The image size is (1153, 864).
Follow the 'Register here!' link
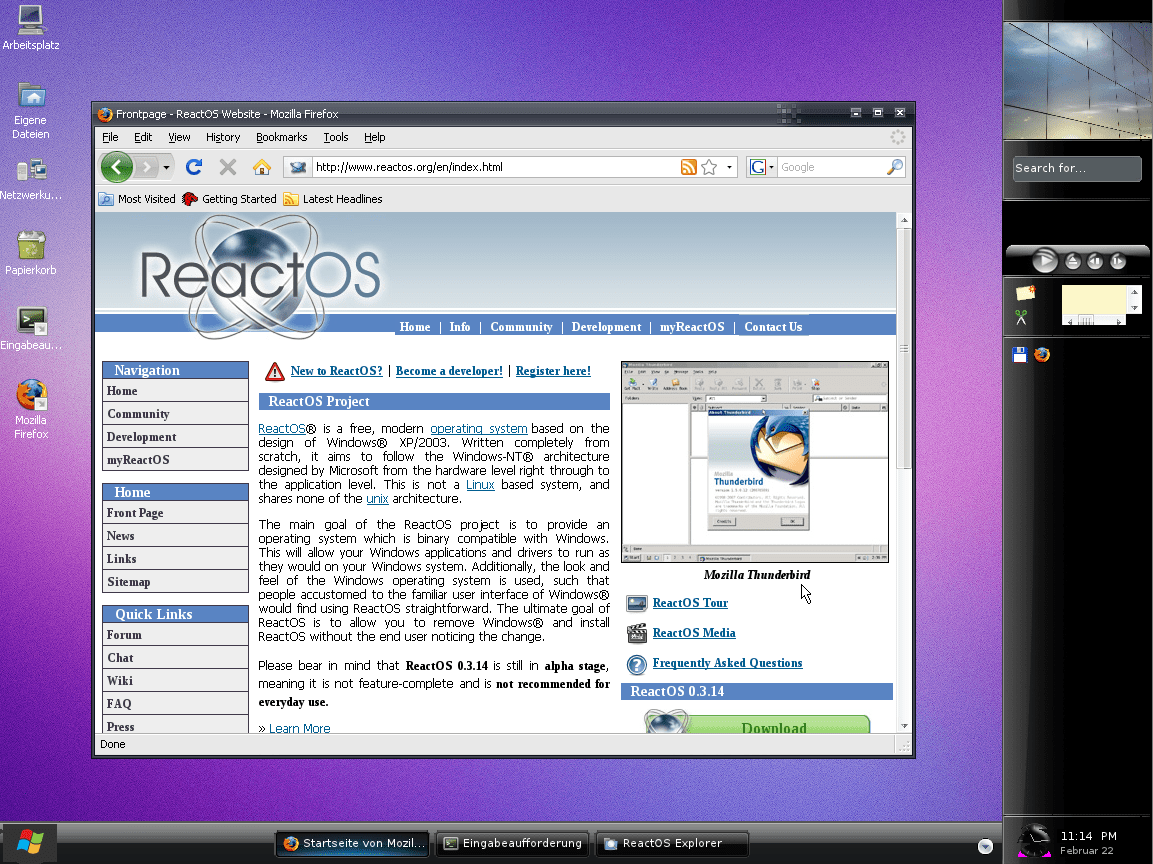[553, 371]
